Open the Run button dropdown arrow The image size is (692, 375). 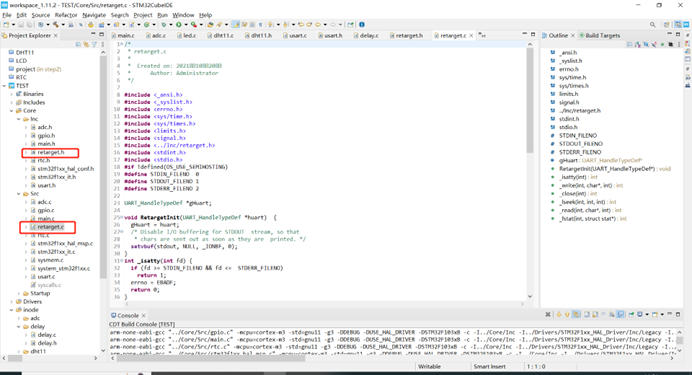(x=186, y=25)
